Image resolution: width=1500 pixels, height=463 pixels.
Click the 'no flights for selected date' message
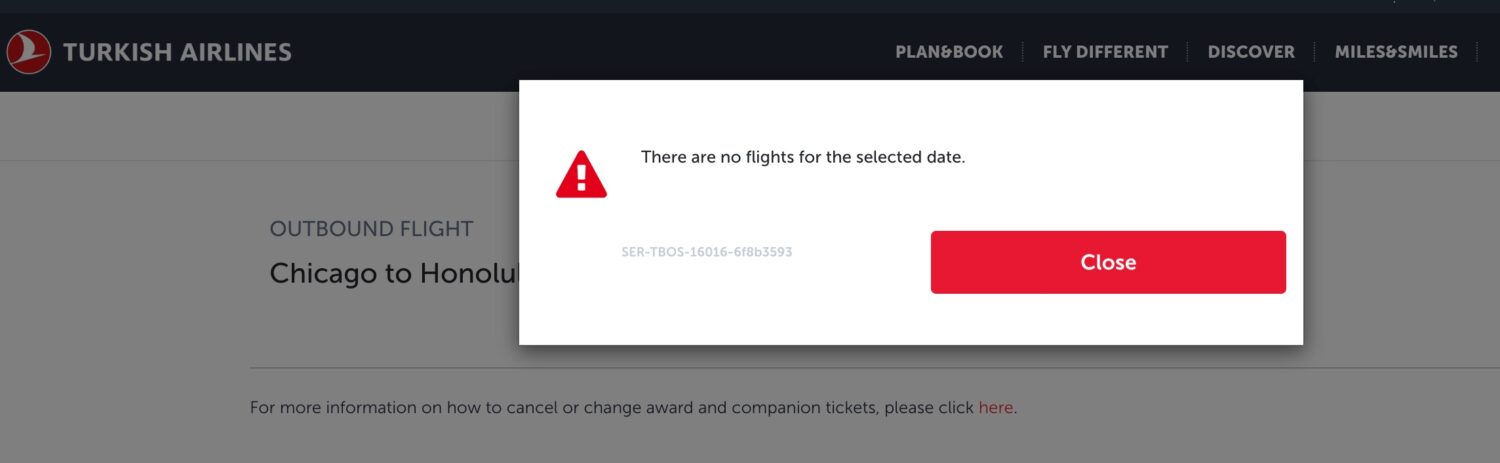[x=802, y=158]
